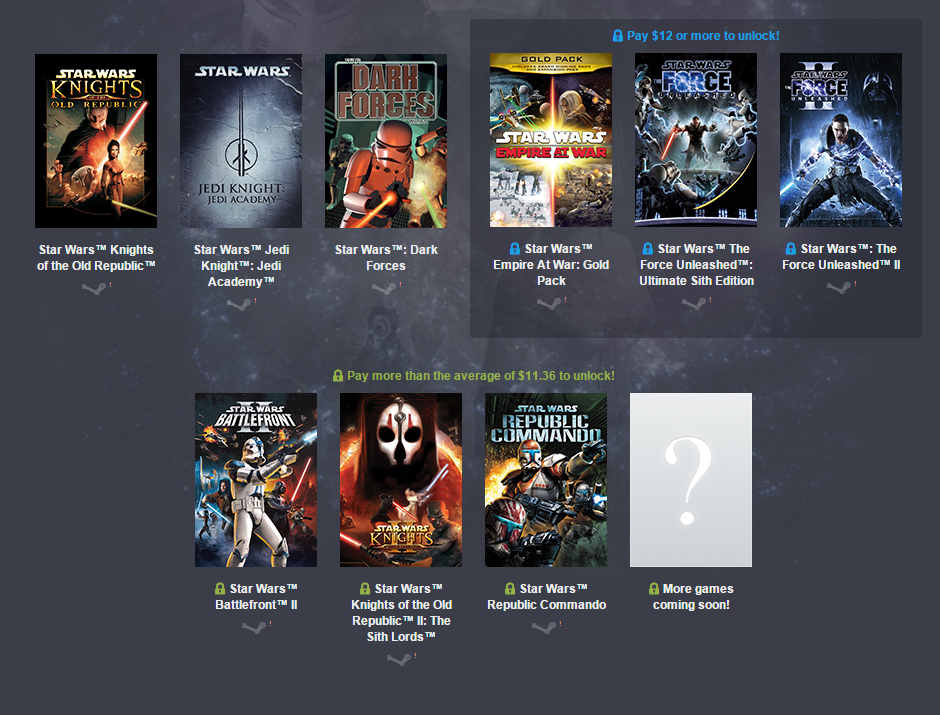Open the Sith Lords cover art

(x=401, y=480)
